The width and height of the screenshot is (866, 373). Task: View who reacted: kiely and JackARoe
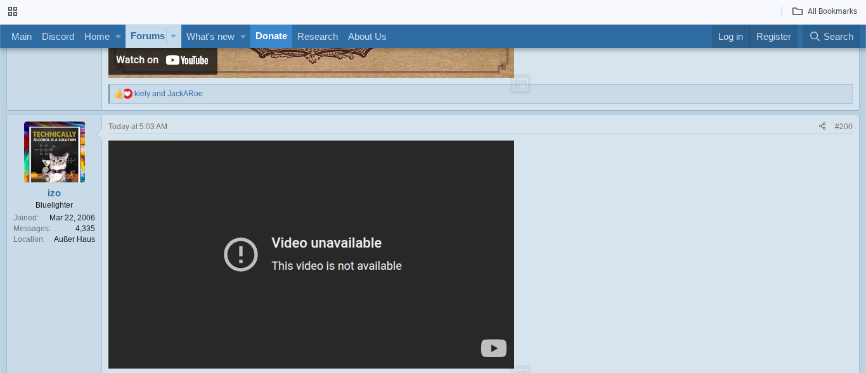[168, 94]
